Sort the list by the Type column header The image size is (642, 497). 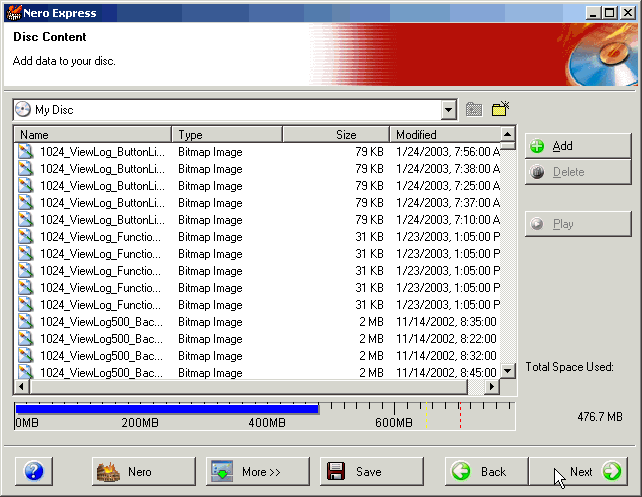[227, 135]
